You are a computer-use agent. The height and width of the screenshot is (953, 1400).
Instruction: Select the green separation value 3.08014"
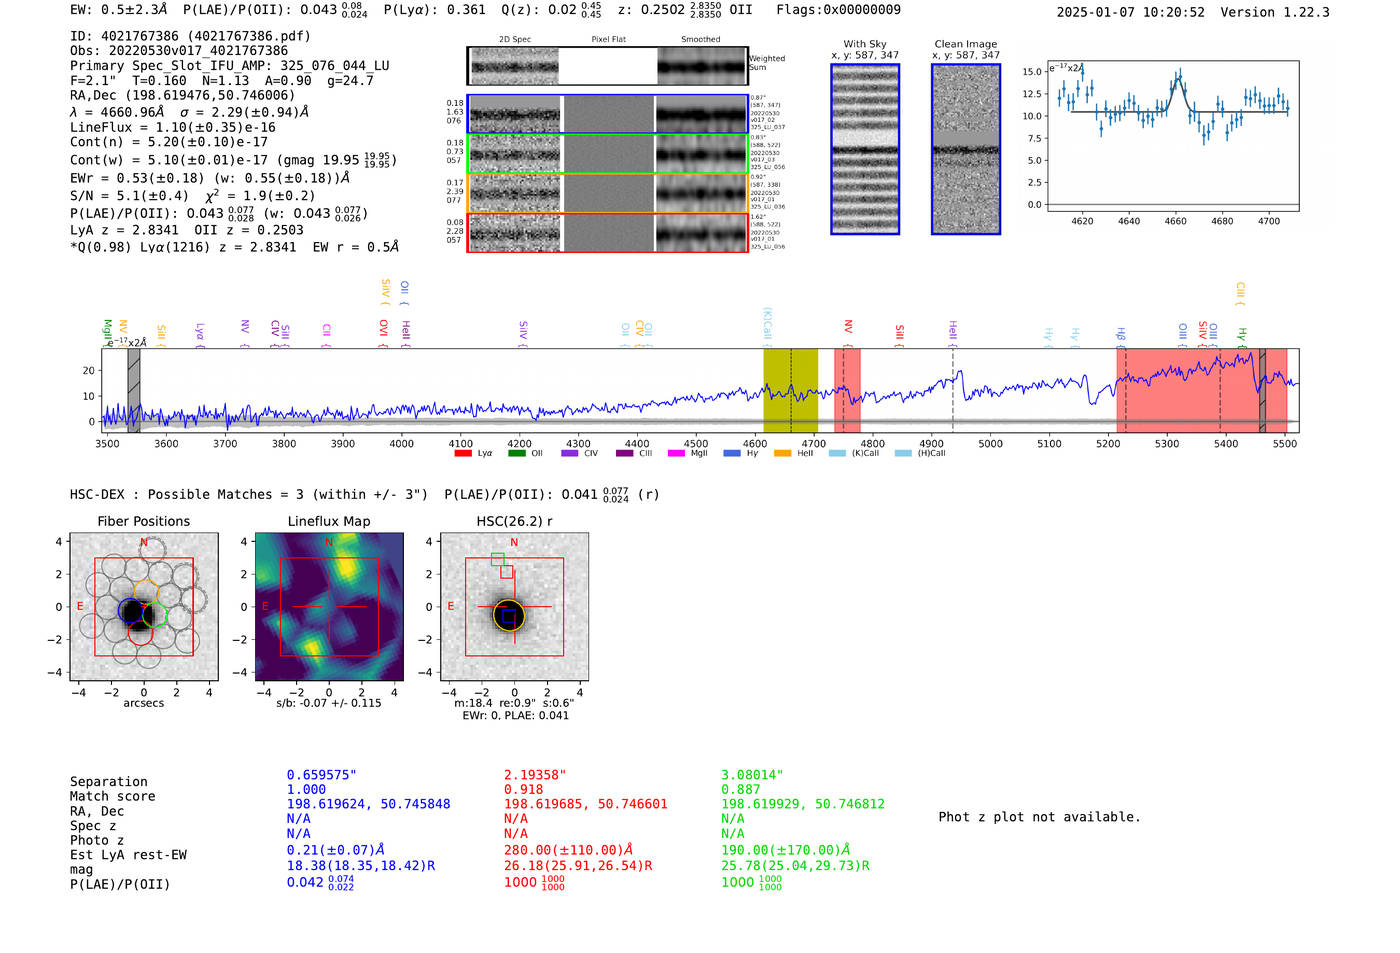752,775
